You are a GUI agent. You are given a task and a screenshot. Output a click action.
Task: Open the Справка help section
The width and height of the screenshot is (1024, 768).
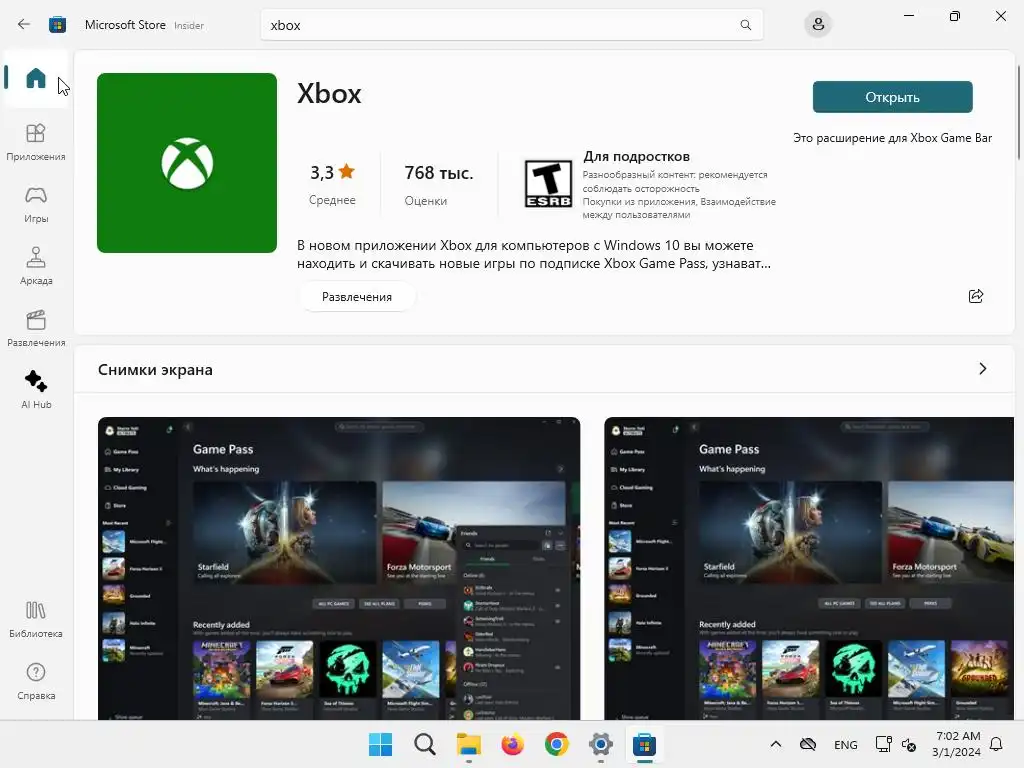tap(36, 682)
